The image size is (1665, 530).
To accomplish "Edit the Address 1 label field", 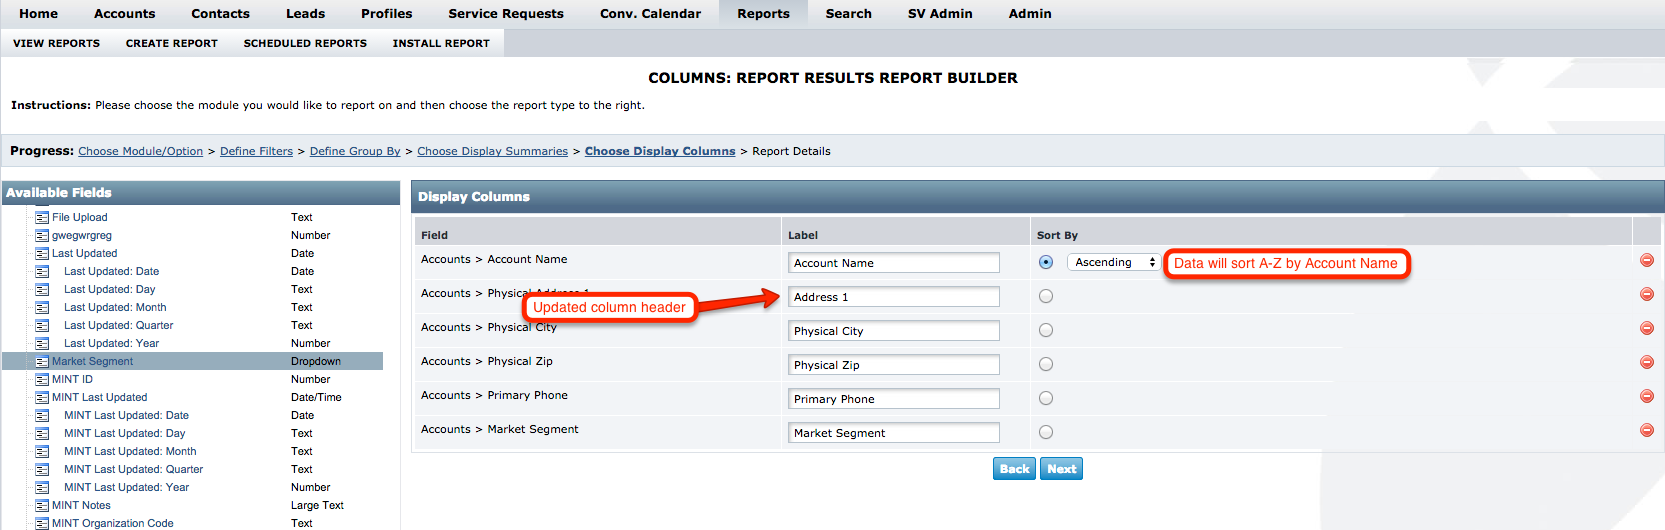I will tap(894, 297).
